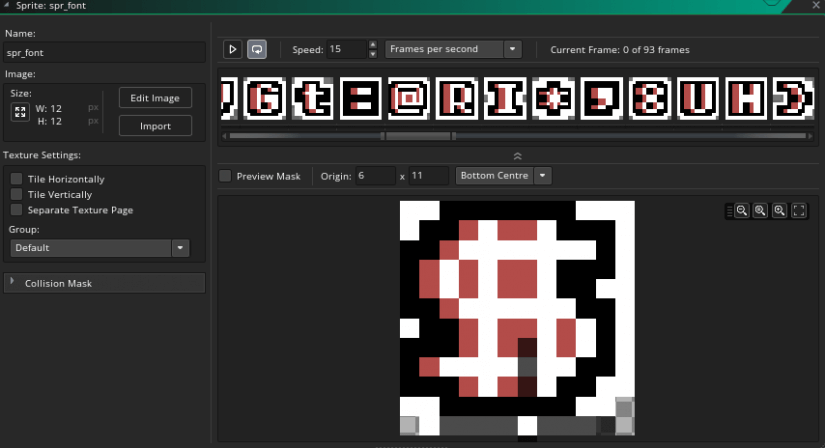Click the zoom in magnifier icon
825x448 pixels.
(779, 211)
